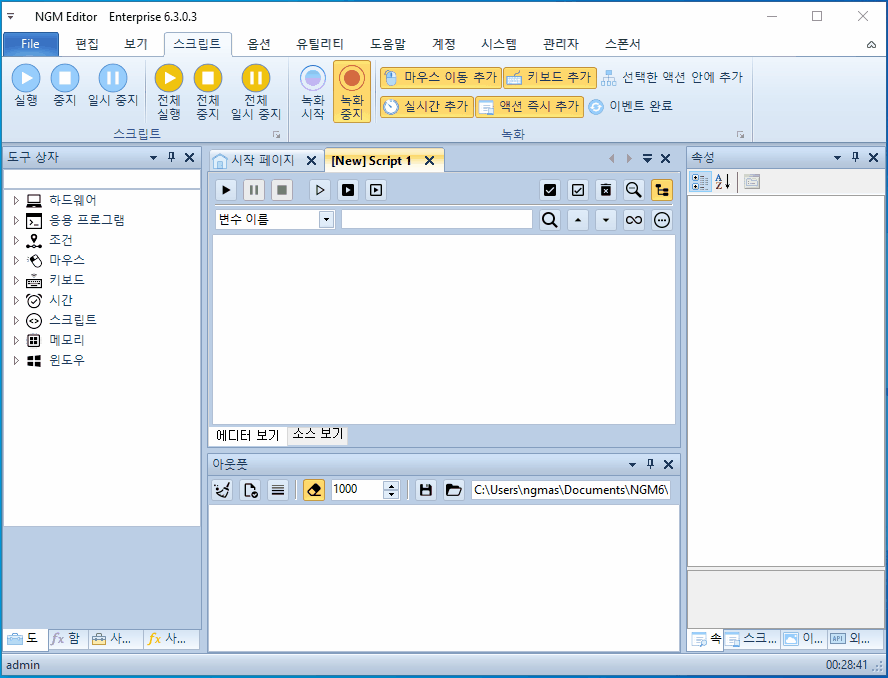The height and width of the screenshot is (678, 888).
Task: Click the yellow 전체 실행 button
Action: (169, 92)
